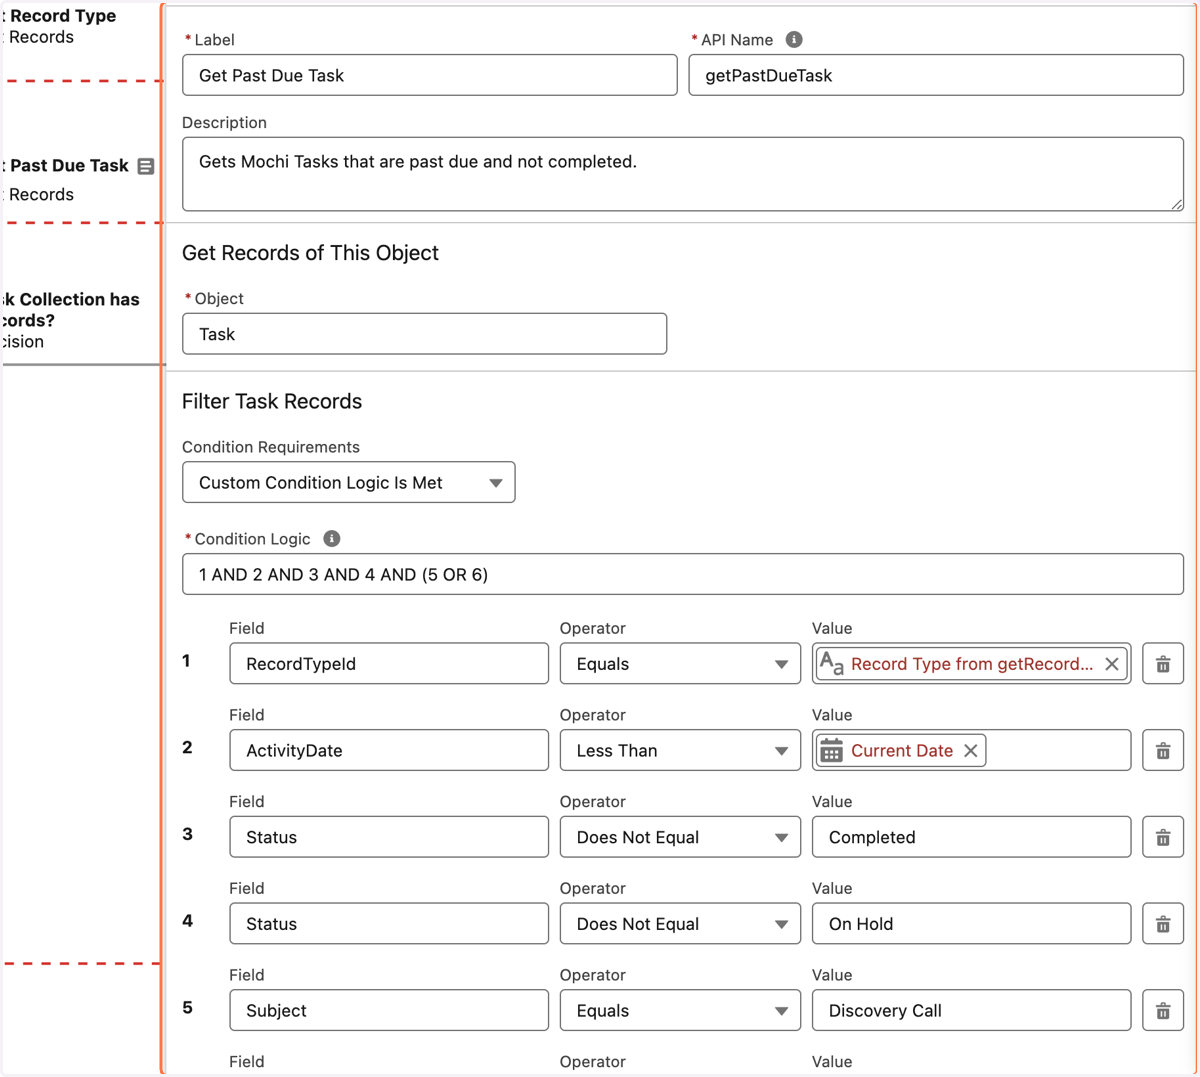Click the Discovery Call value input
The width and height of the screenshot is (1200, 1077).
coord(971,1011)
